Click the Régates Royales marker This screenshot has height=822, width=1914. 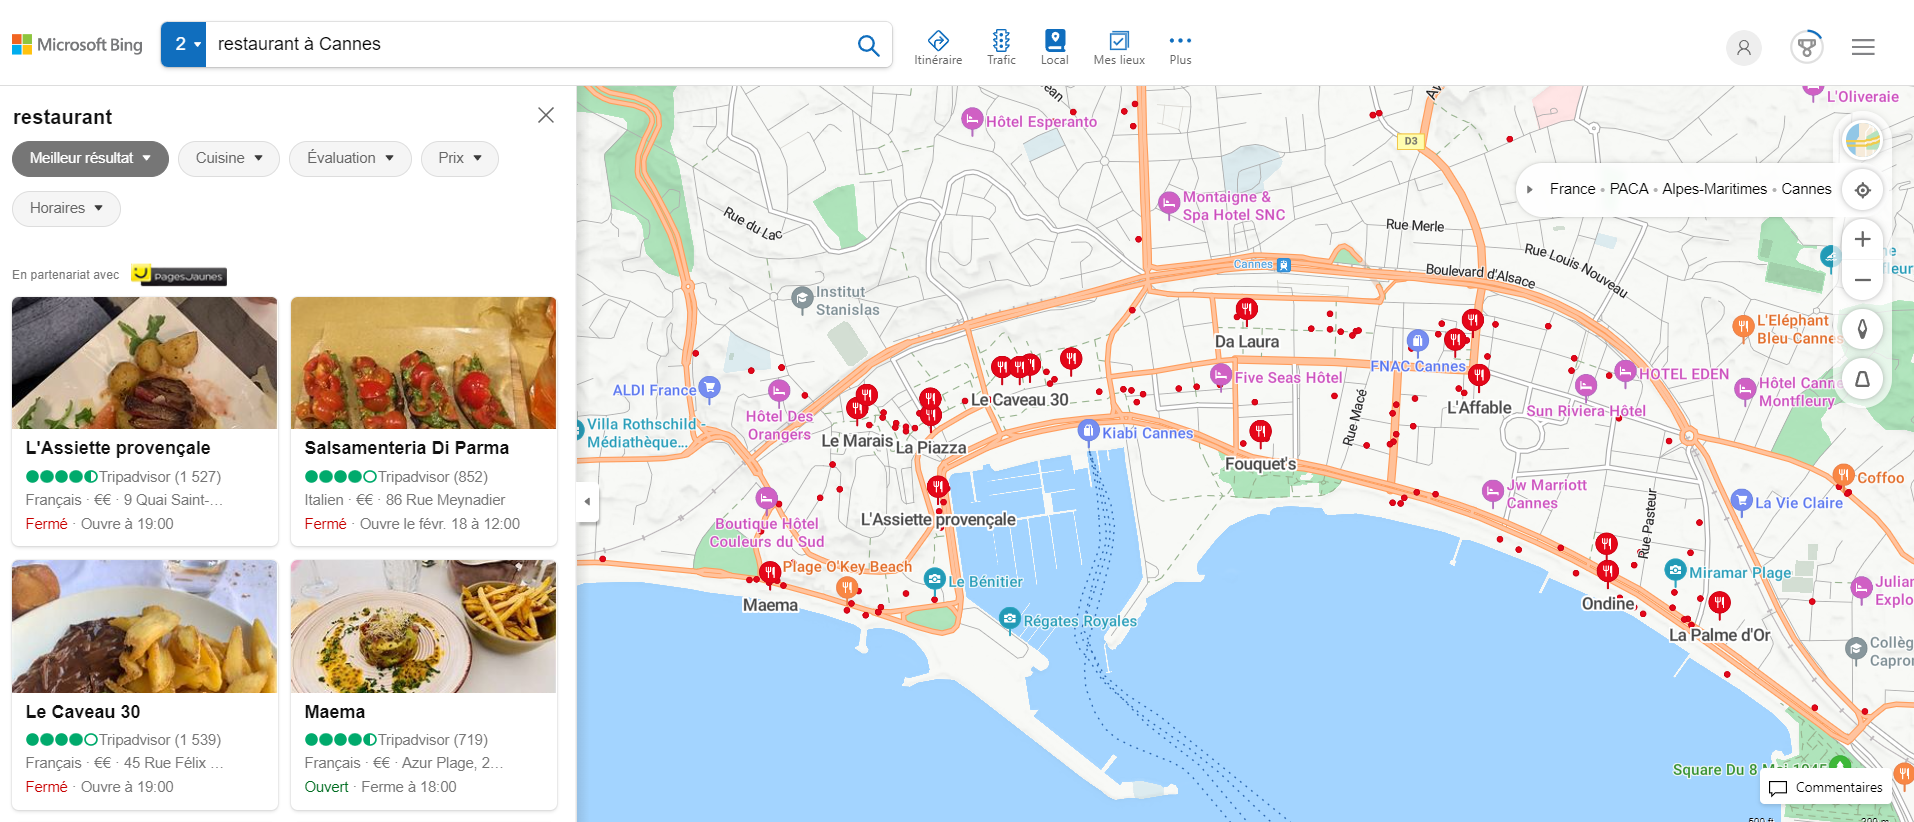coord(1010,620)
